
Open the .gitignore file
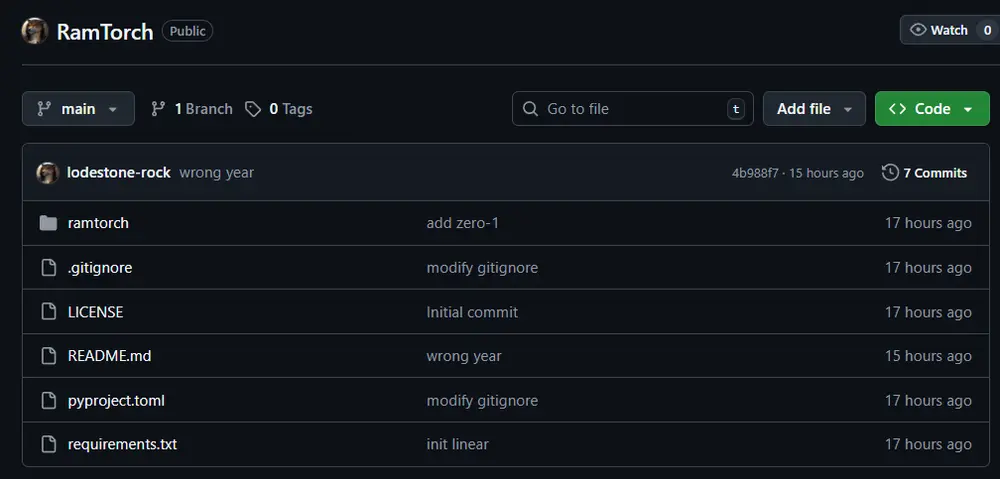point(100,268)
